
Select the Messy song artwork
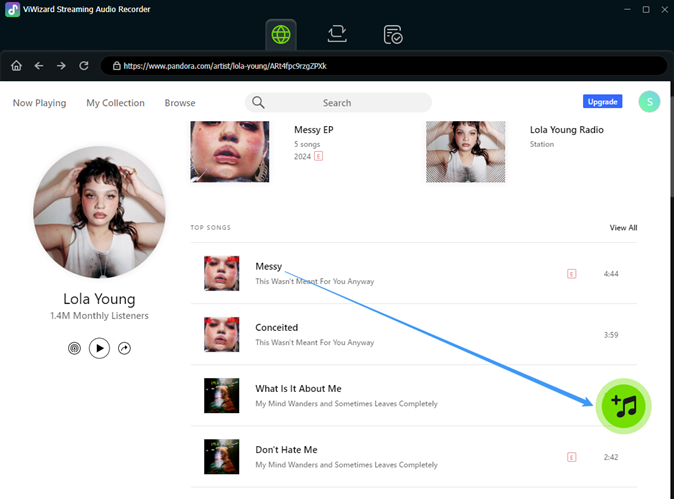tap(221, 273)
